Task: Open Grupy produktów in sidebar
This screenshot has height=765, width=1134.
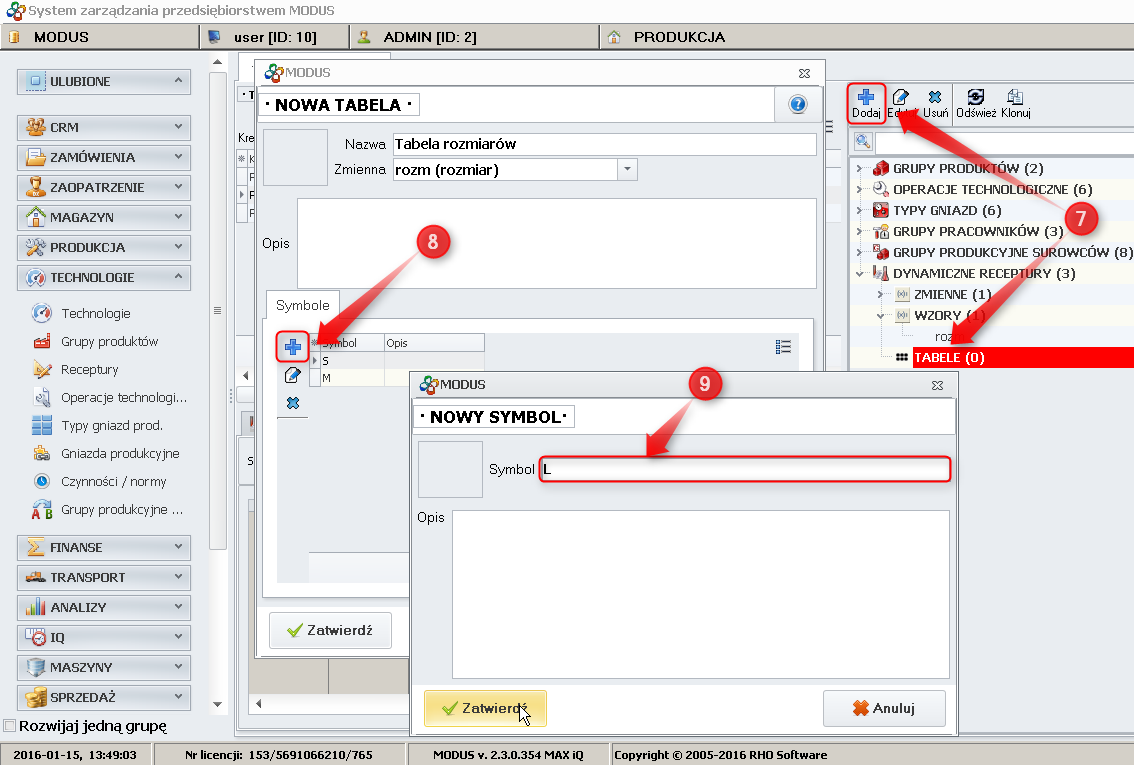Action: pos(109,341)
